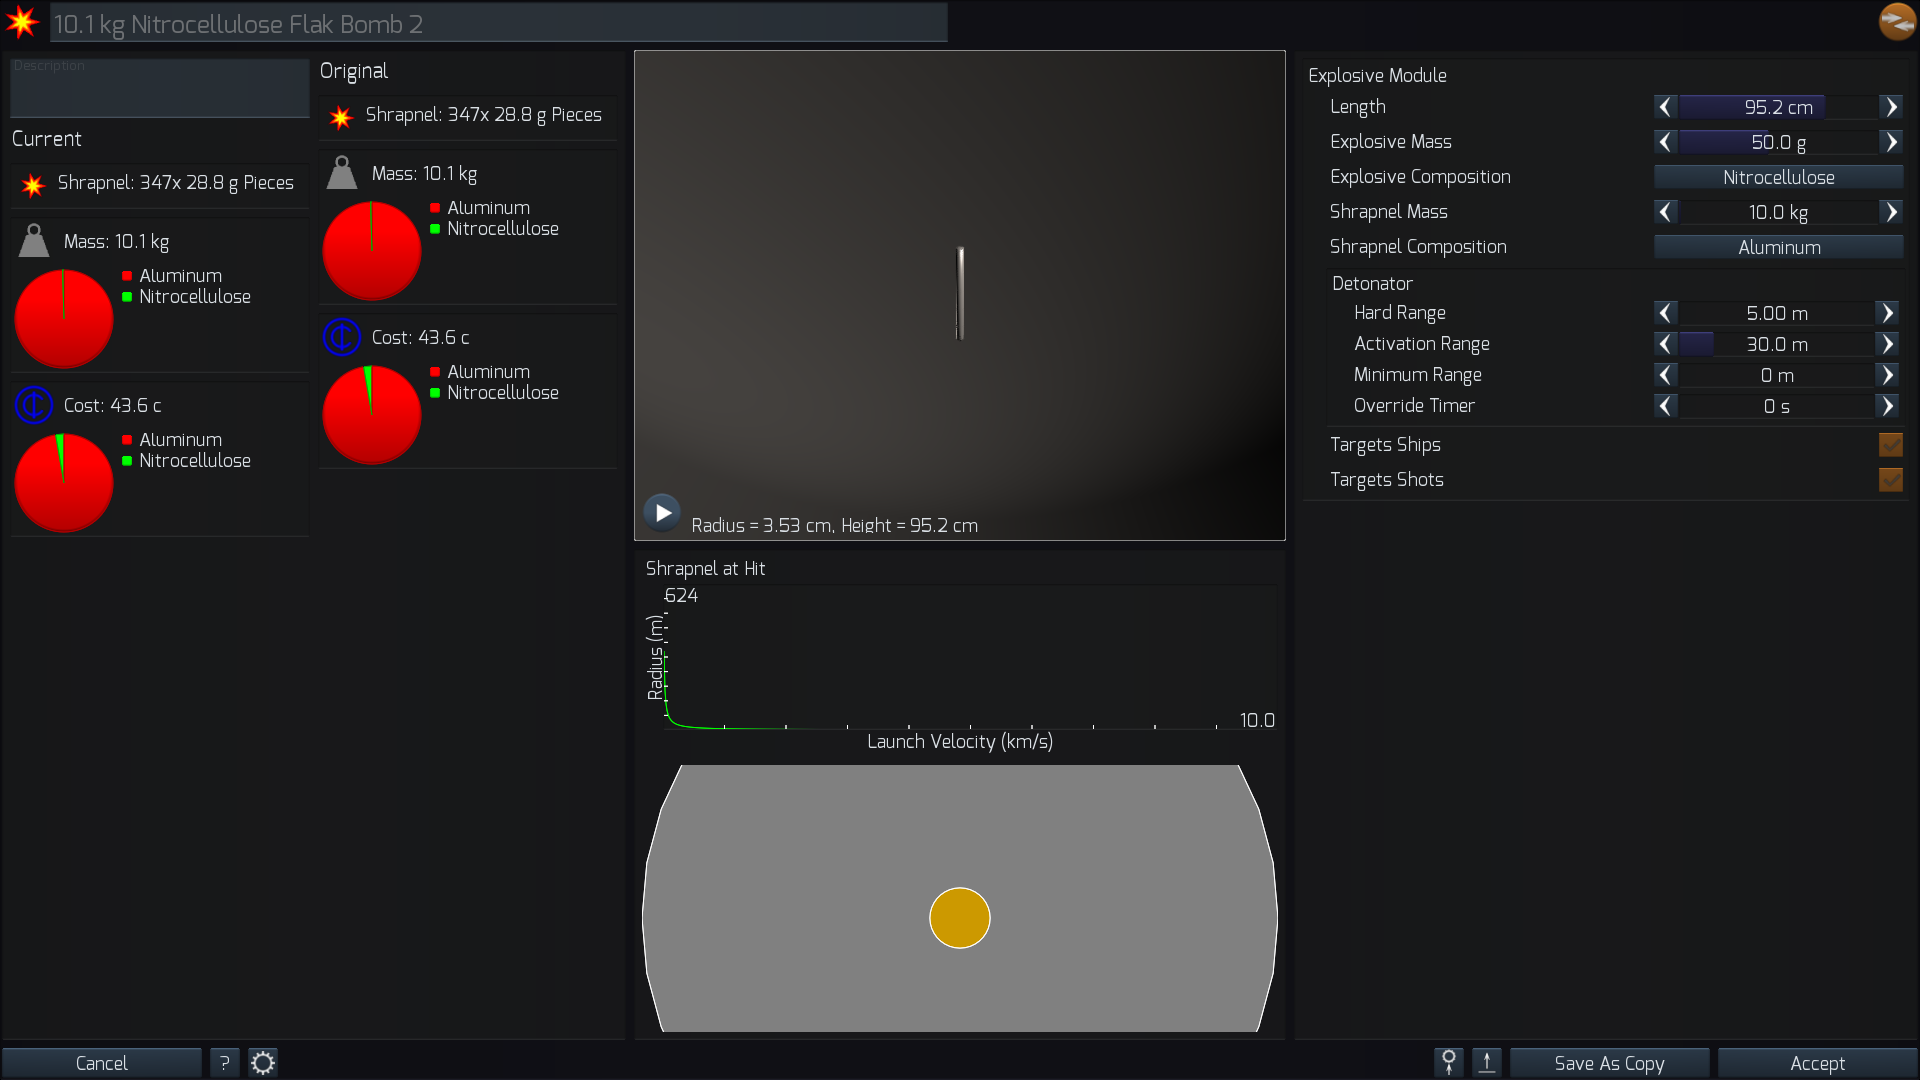Open the Explosive Composition Nitrocellulose selector

[1778, 177]
